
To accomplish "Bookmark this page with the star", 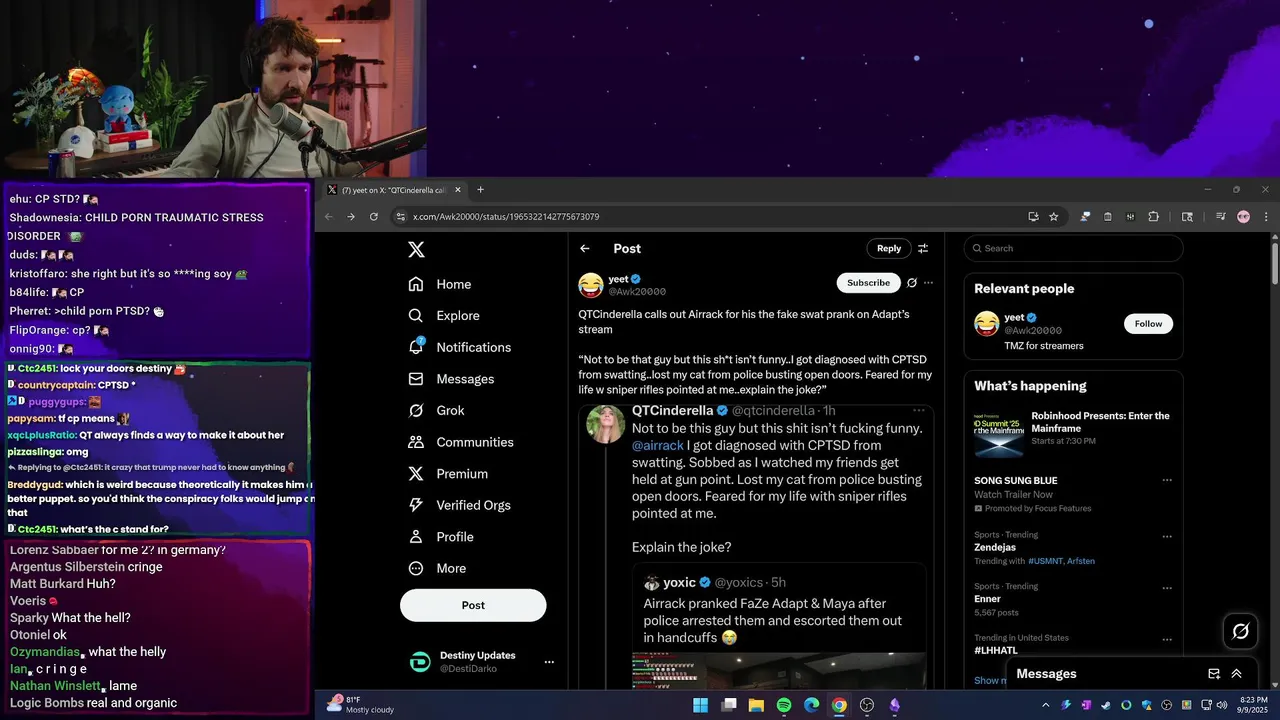I will tap(1053, 217).
